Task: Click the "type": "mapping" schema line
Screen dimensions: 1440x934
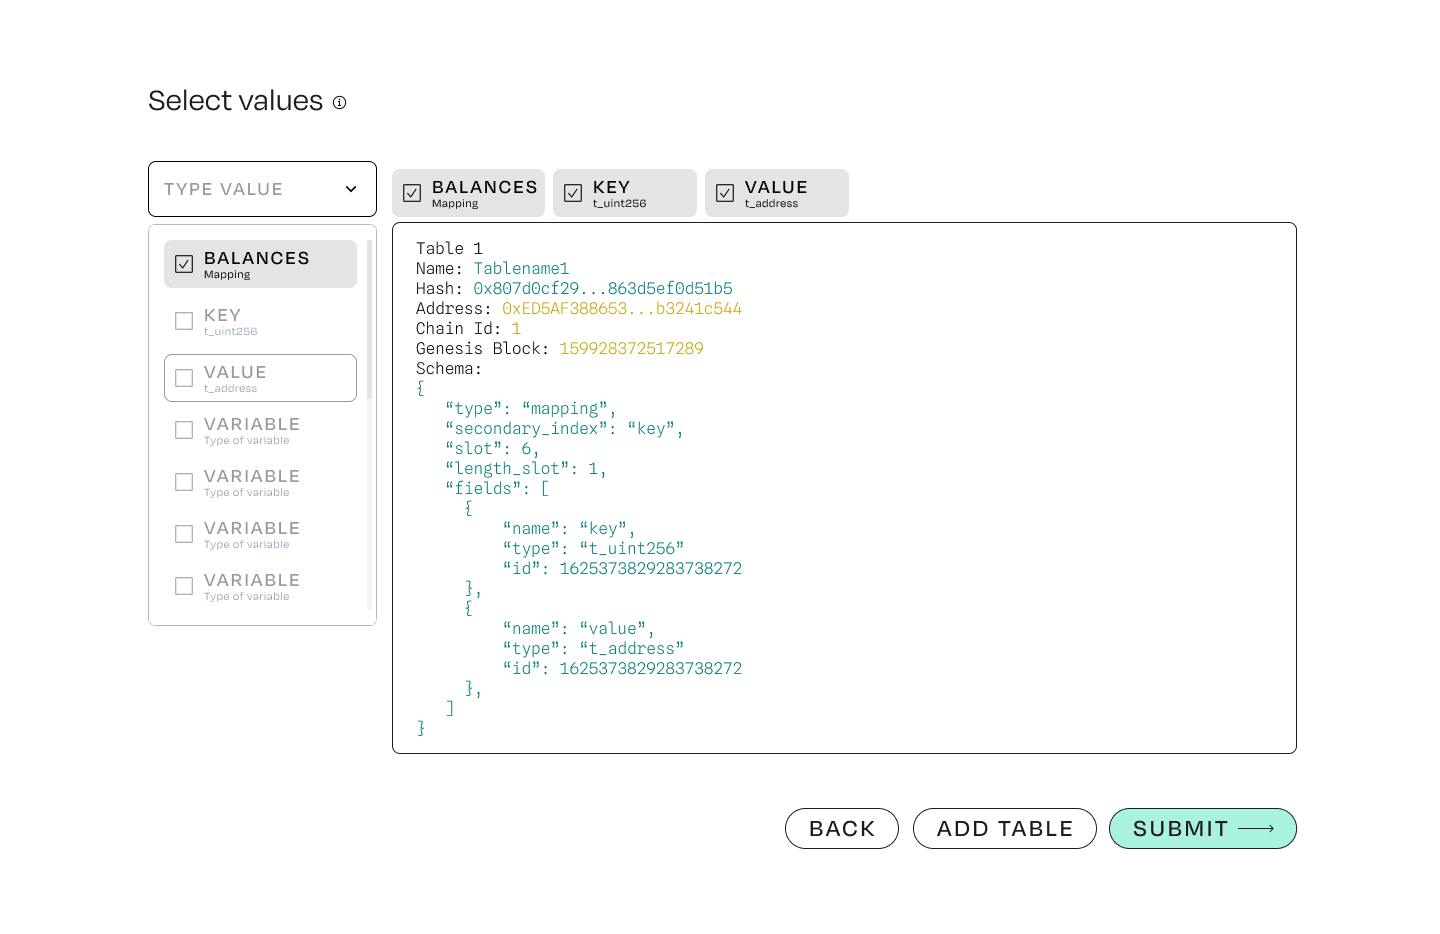Action: pos(531,408)
